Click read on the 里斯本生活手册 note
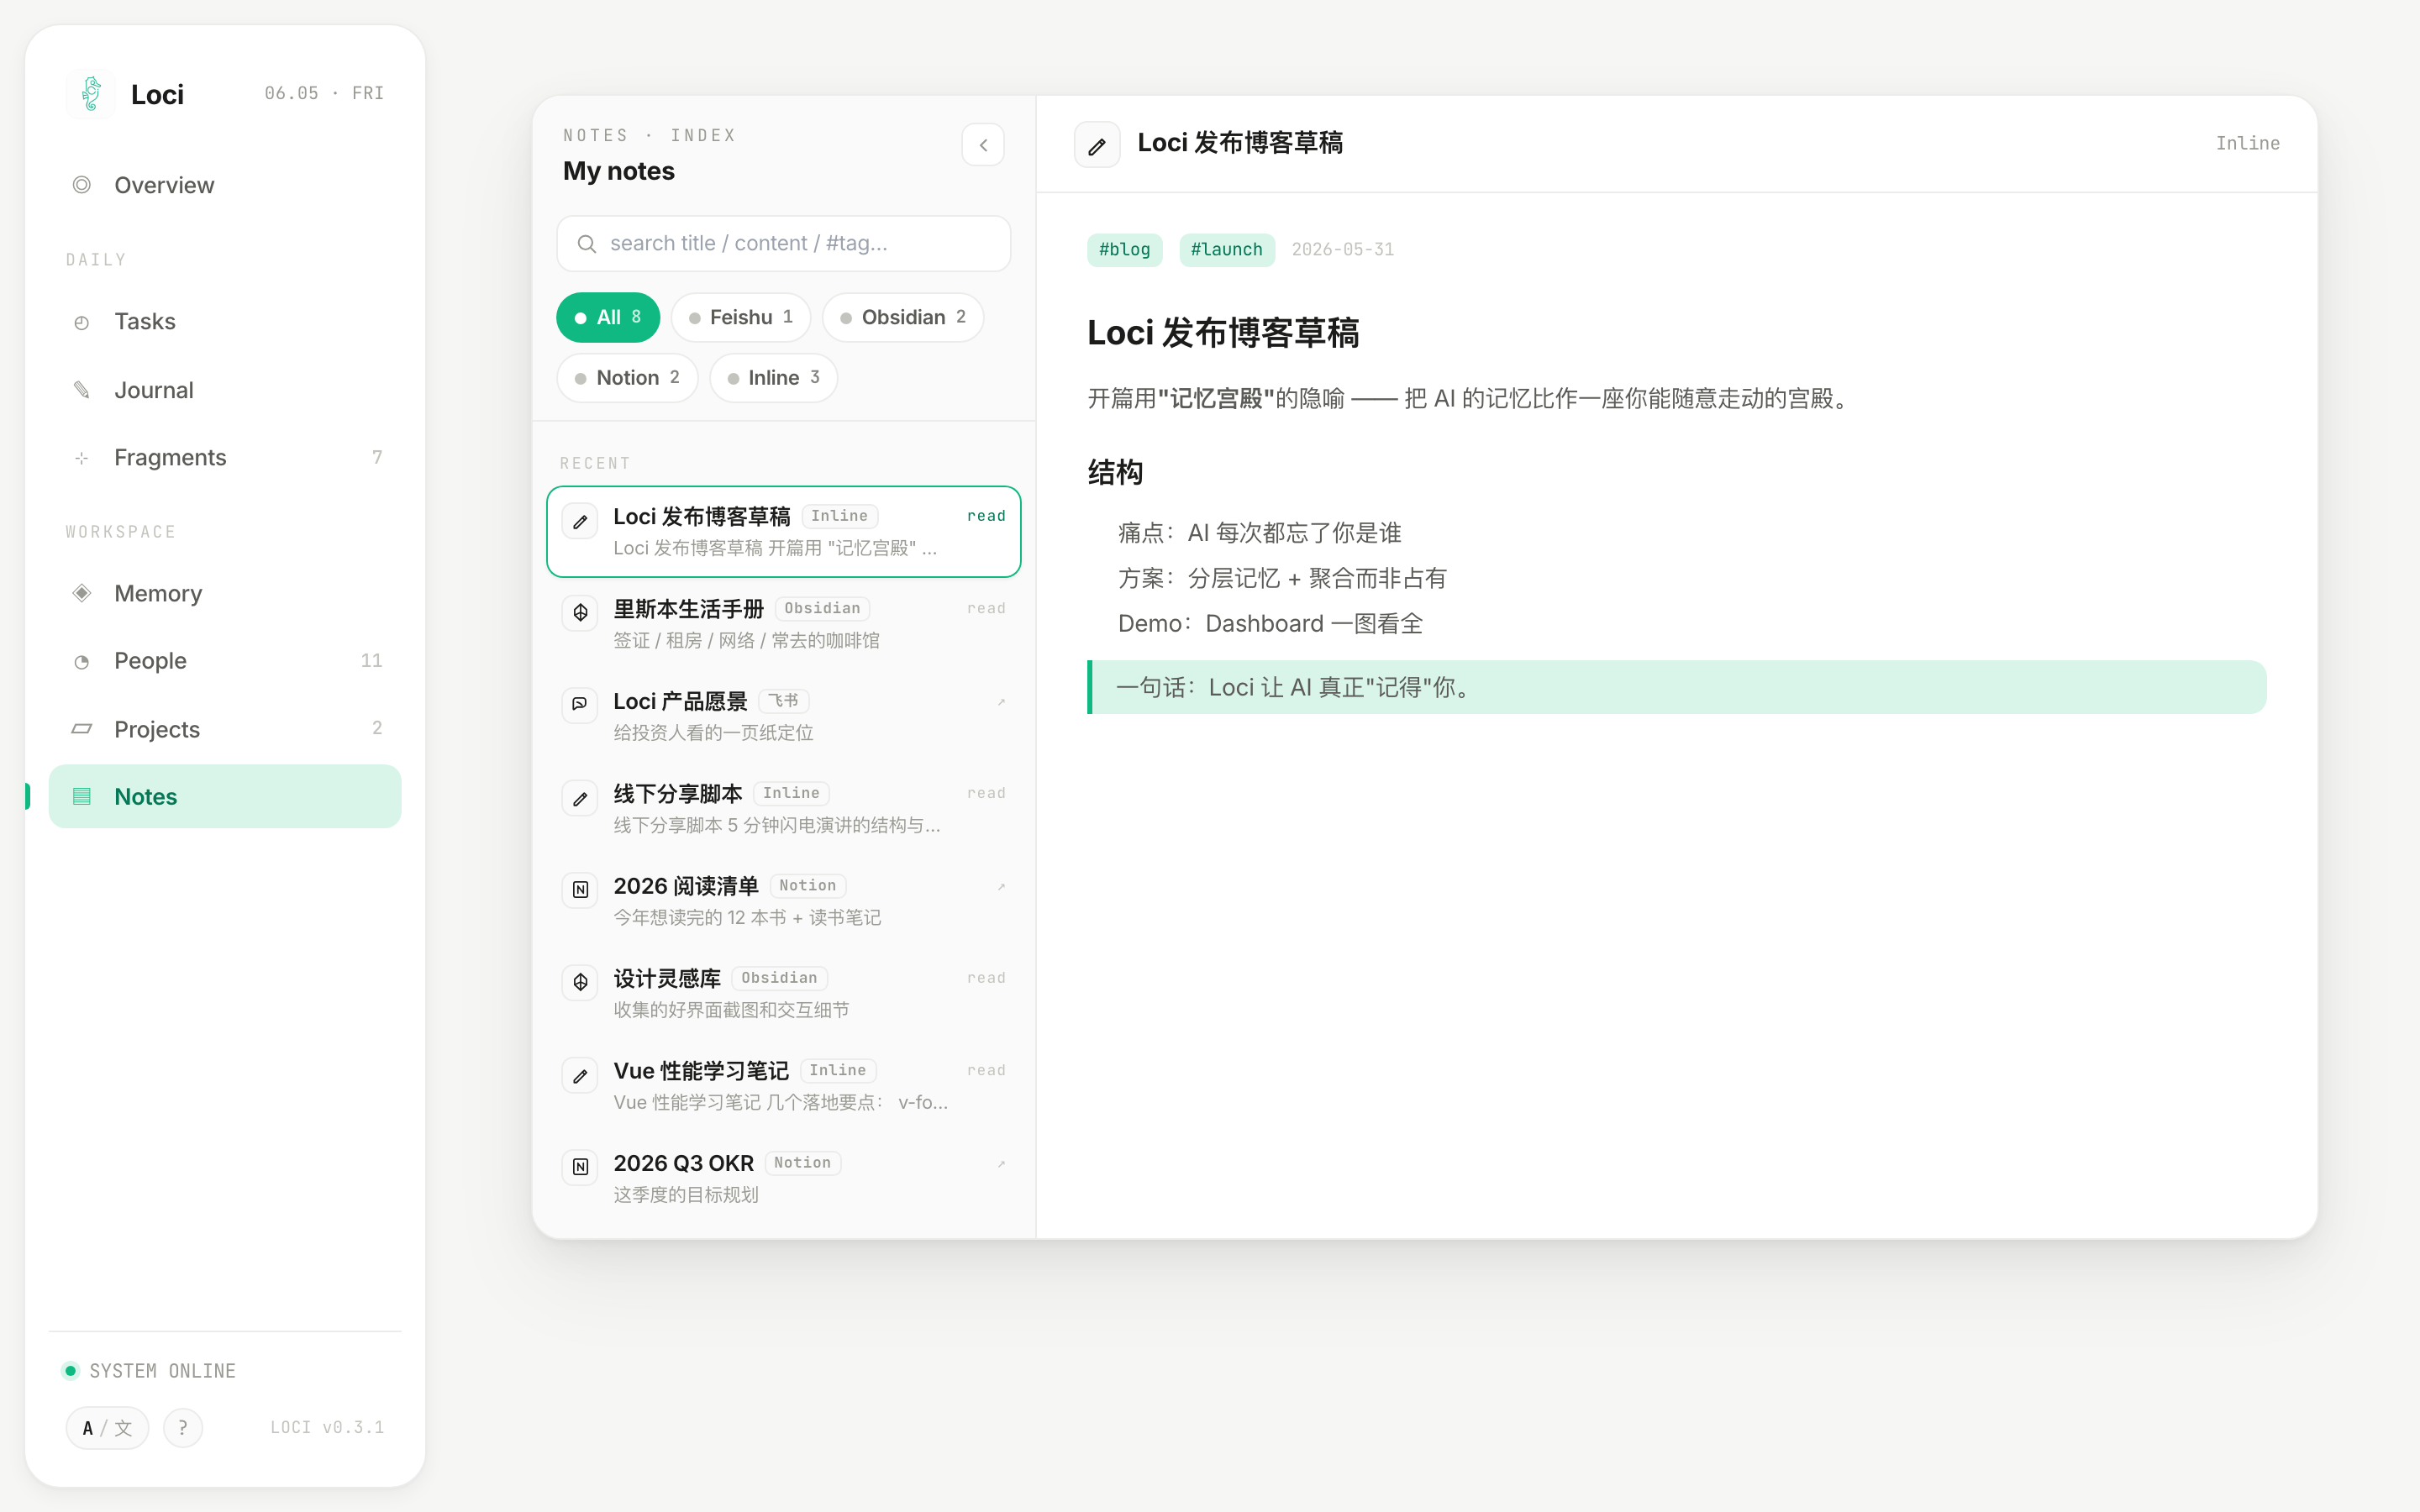Screen dimensions: 2420x1512 click(x=986, y=609)
